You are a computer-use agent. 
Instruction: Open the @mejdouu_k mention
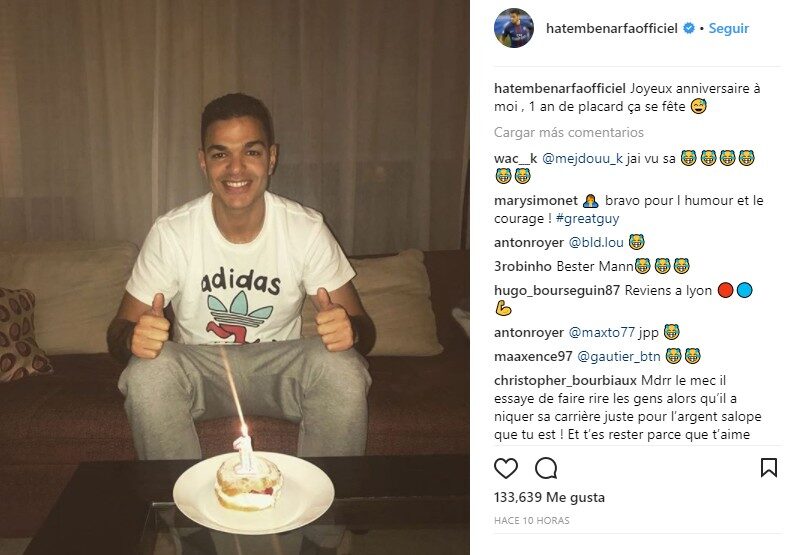click(x=582, y=159)
